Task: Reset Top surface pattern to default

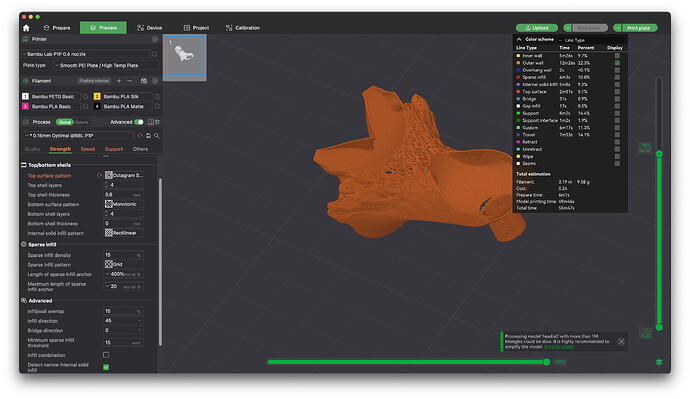Action: (99, 176)
